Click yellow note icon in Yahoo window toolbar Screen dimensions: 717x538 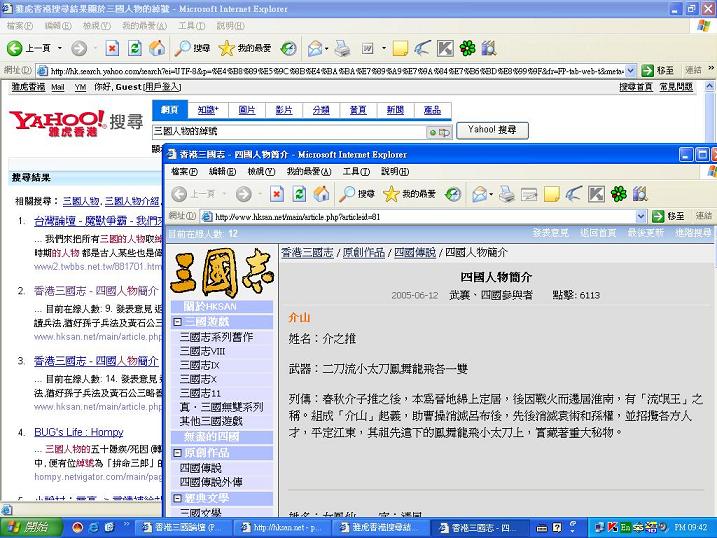click(x=400, y=48)
